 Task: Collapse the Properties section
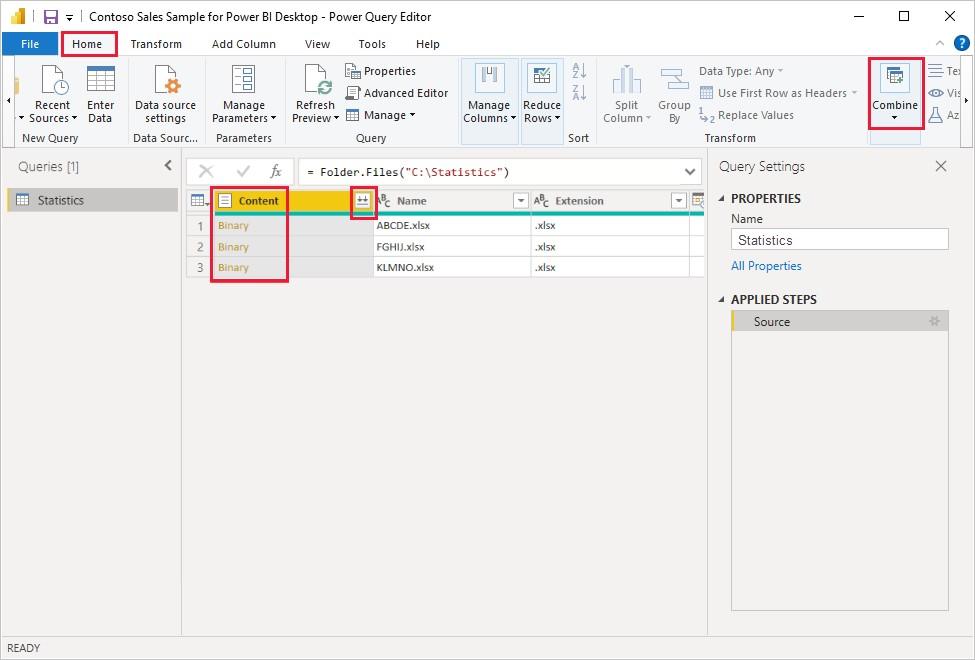722,199
